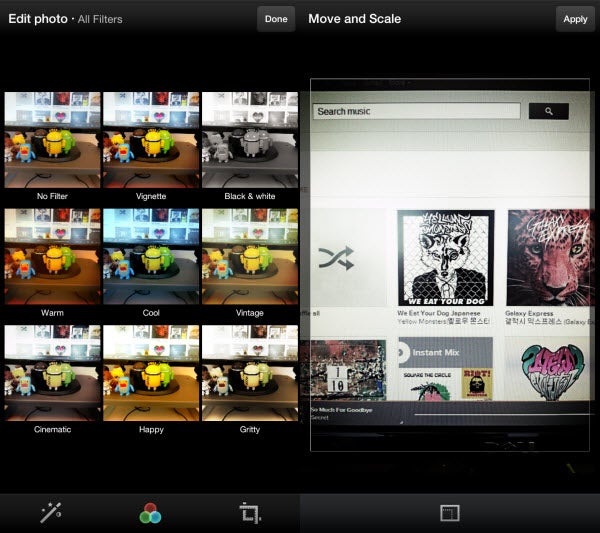Click the heart graffiti album cover

click(x=552, y=372)
